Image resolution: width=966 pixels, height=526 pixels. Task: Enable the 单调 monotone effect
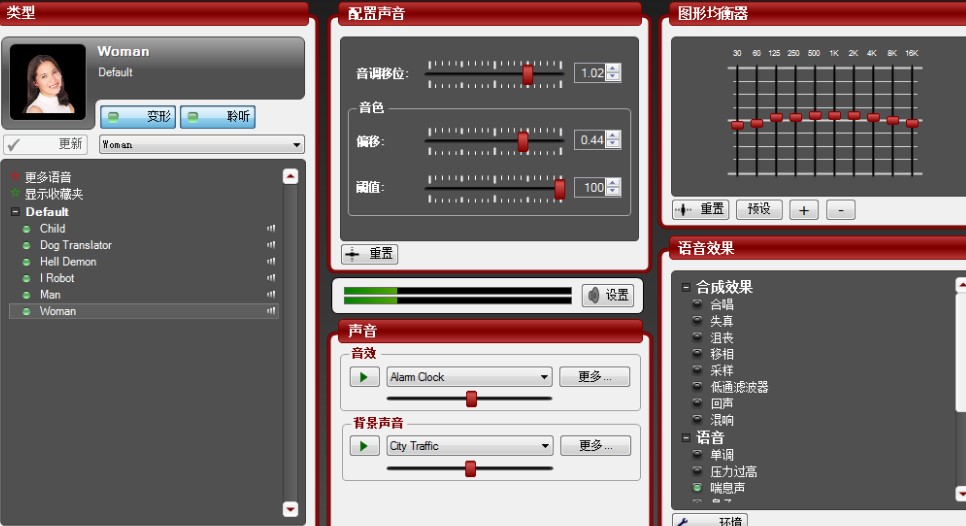pos(697,455)
